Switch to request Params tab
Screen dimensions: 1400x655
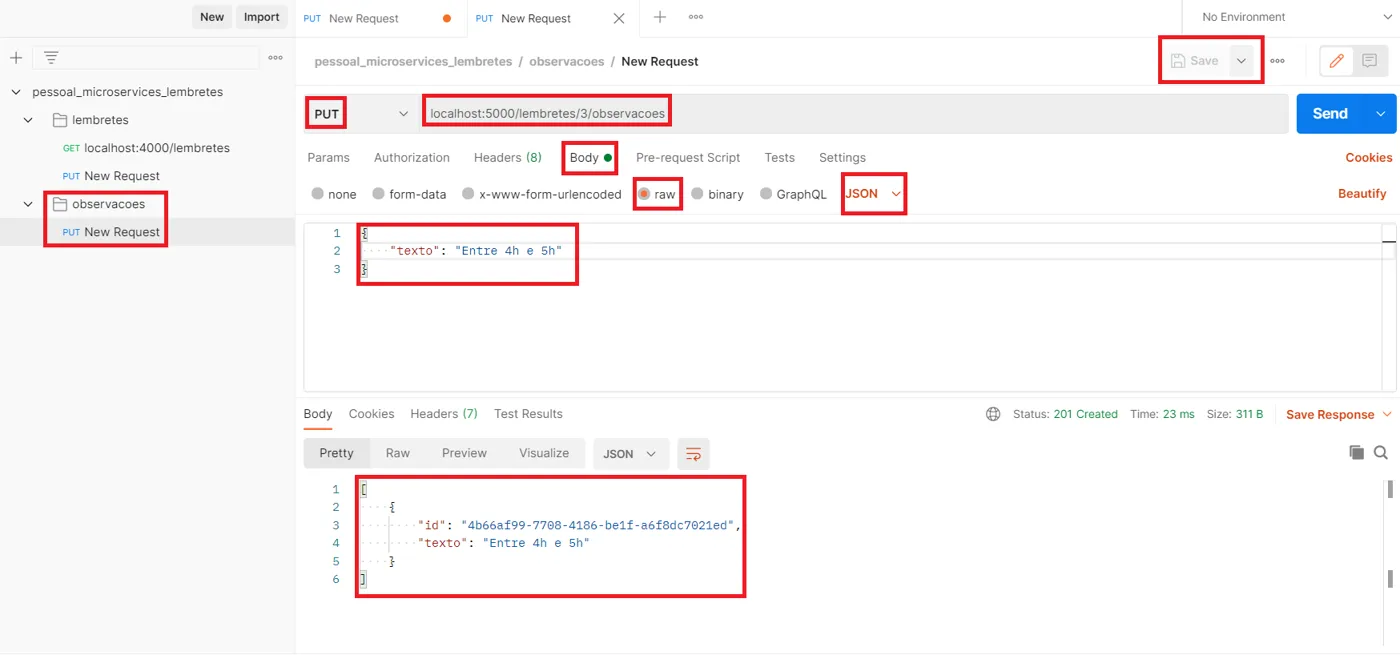(328, 158)
